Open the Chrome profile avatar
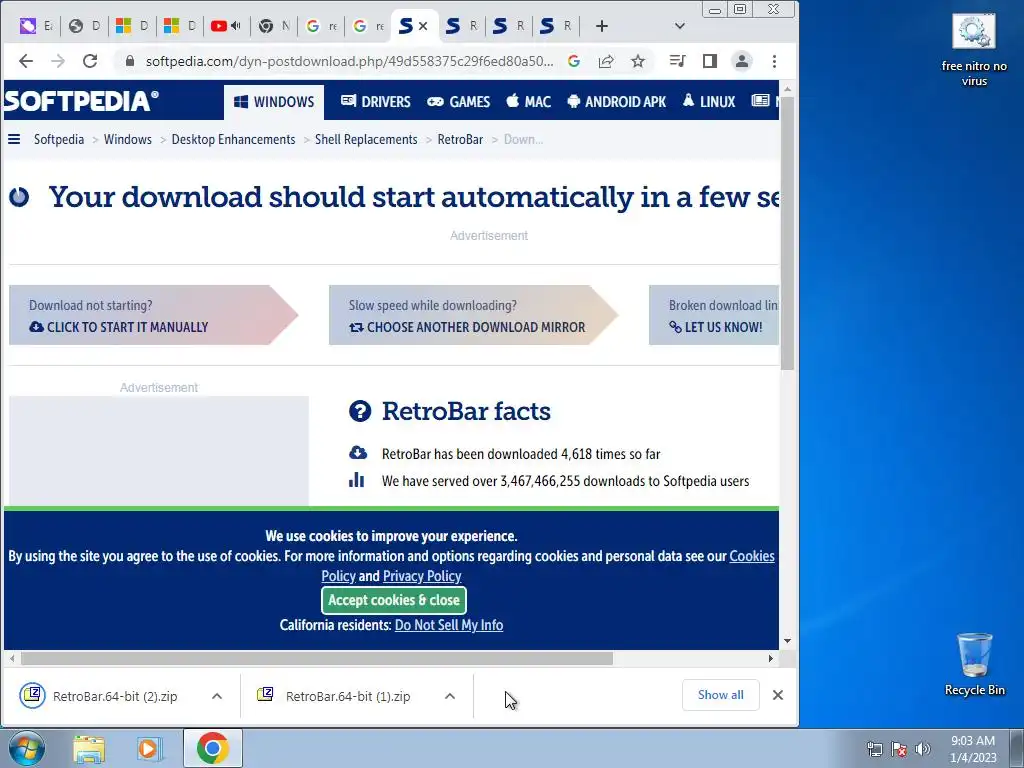 pyautogui.click(x=742, y=61)
